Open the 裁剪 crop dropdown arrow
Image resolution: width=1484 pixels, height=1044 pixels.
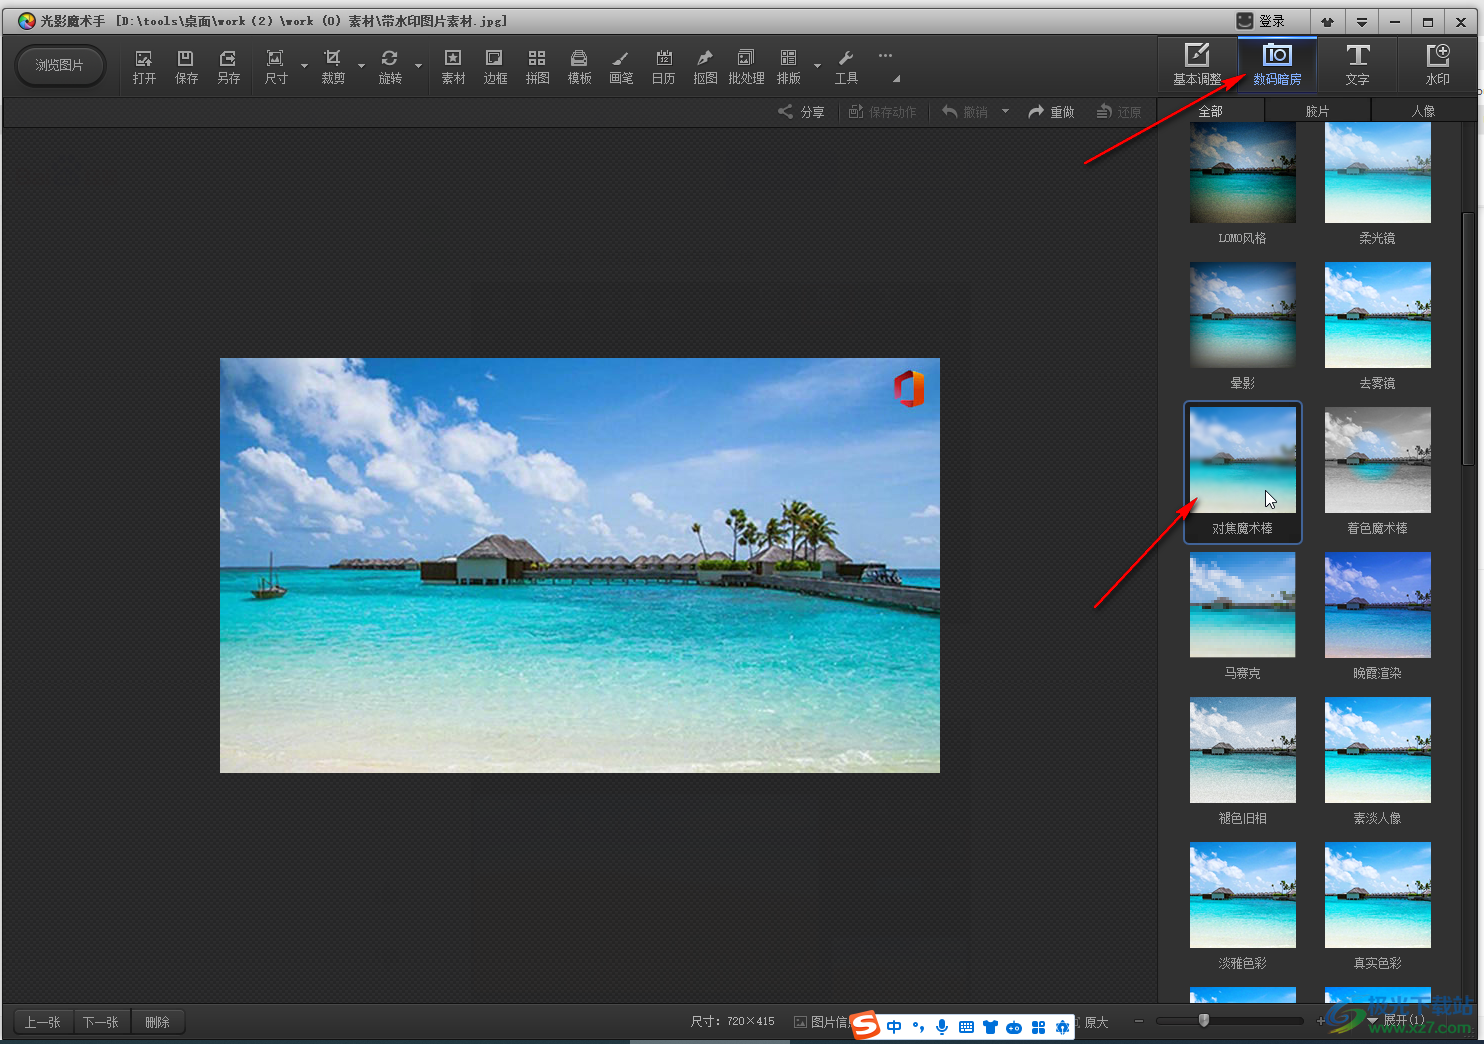pyautogui.click(x=361, y=67)
